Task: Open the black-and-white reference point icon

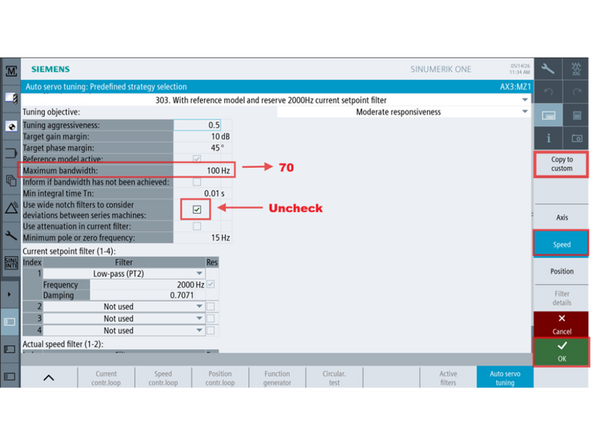Action: click(11, 126)
